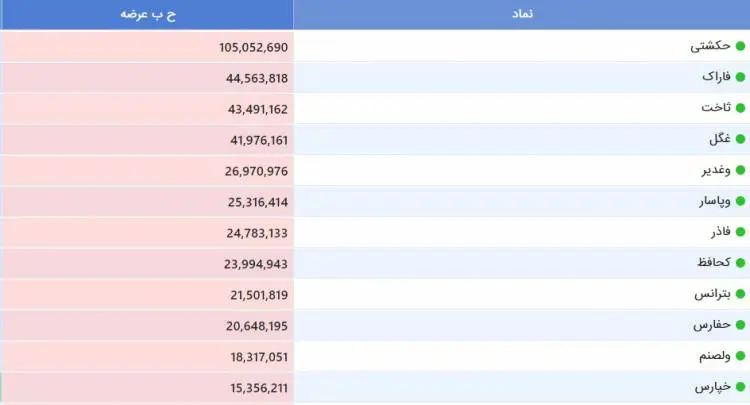Open the بترانس symbol link
This screenshot has height=405, width=750.
(x=712, y=295)
